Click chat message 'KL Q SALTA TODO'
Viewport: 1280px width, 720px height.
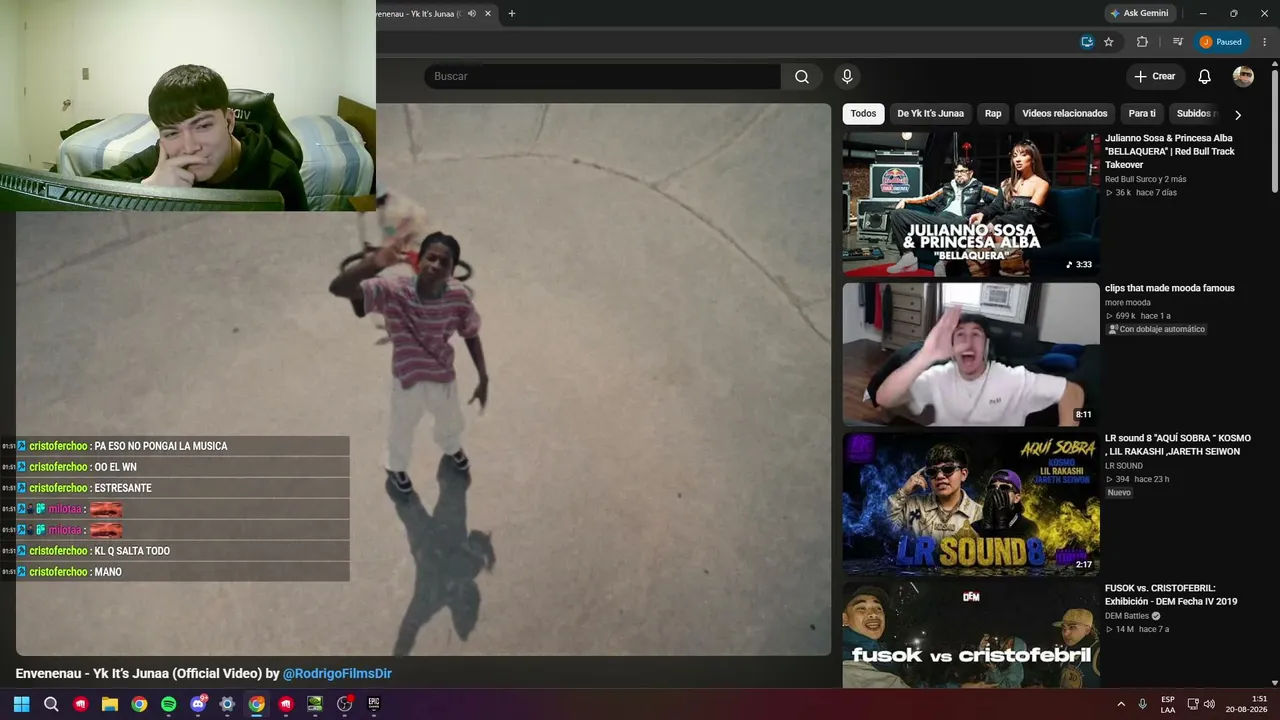click(132, 551)
